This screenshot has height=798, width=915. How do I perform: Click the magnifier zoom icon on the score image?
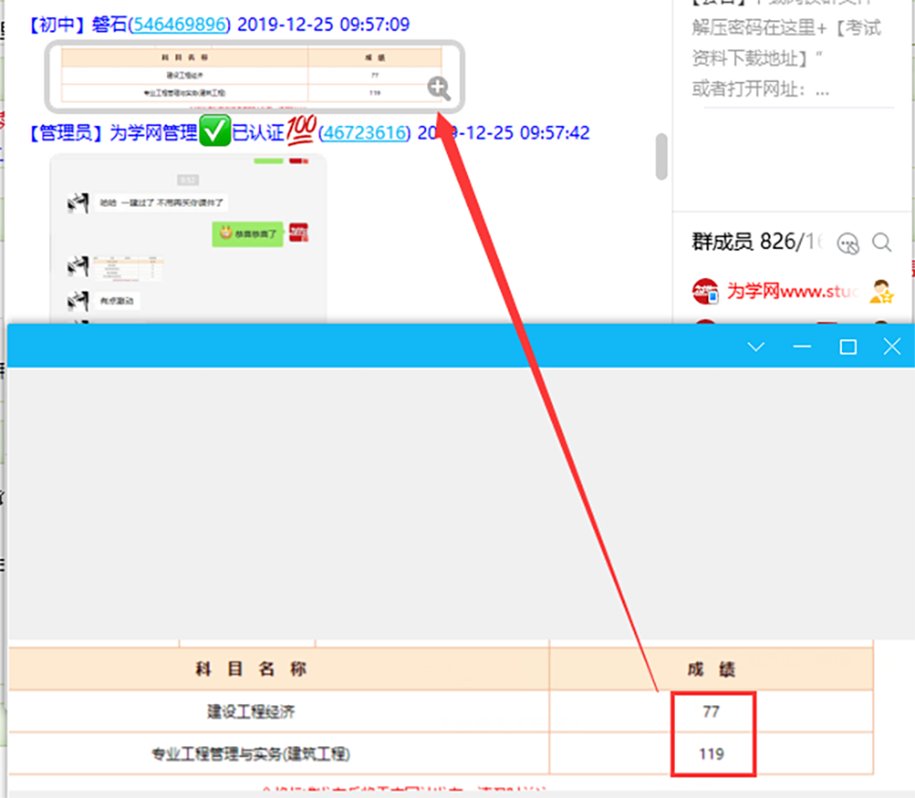point(438,88)
